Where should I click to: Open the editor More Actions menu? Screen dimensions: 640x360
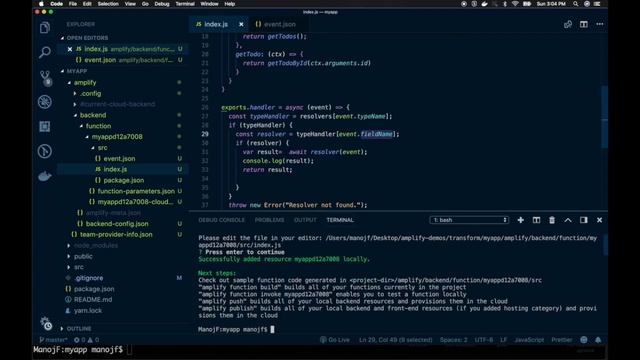(x=600, y=24)
